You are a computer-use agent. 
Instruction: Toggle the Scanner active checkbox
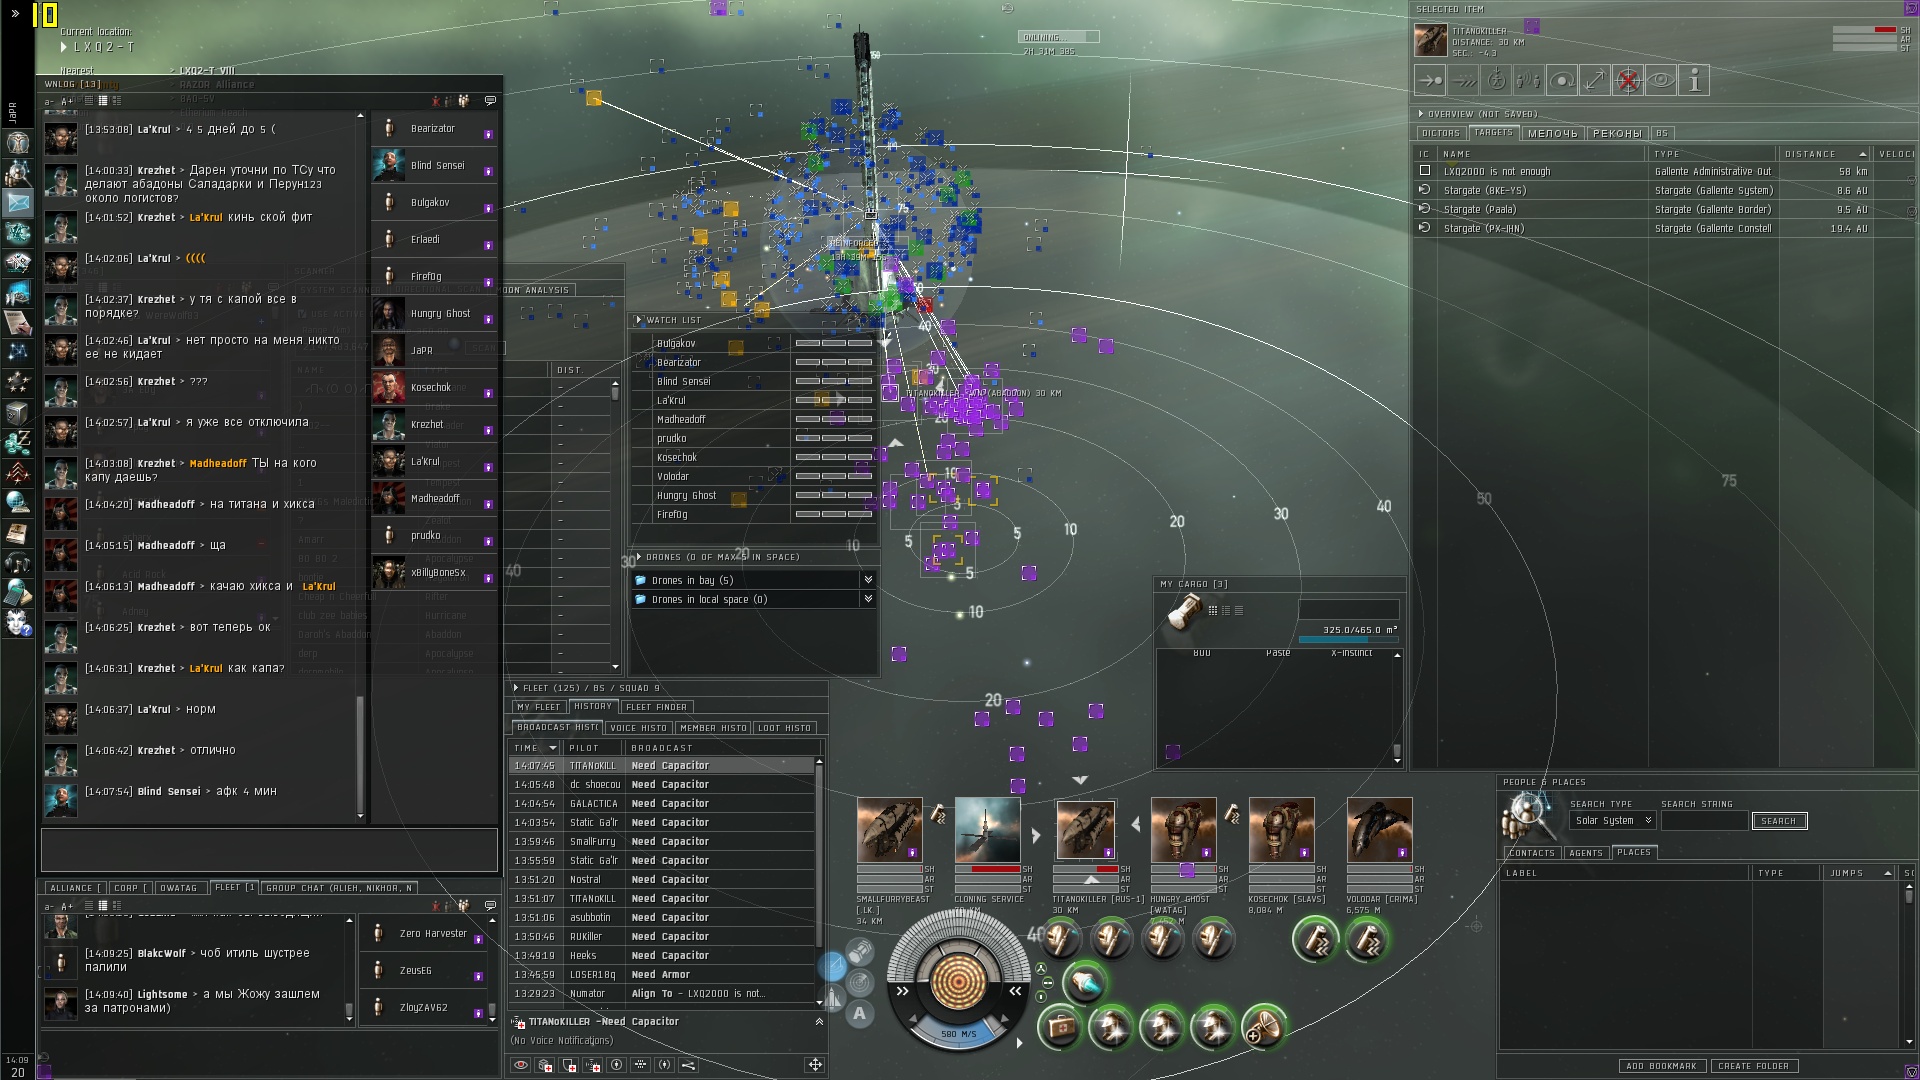coord(303,314)
